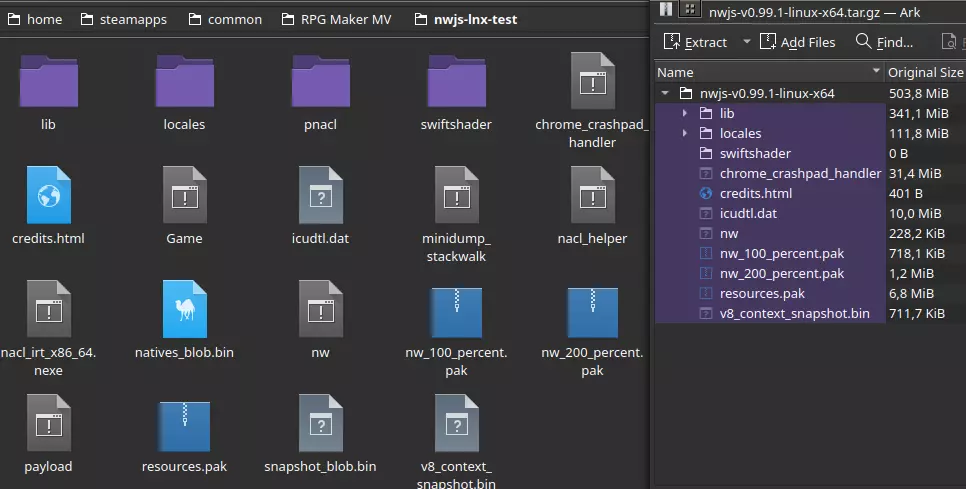This screenshot has height=489, width=966.
Task: Select the chrome_crashpad_handler file icon
Action: point(593,81)
